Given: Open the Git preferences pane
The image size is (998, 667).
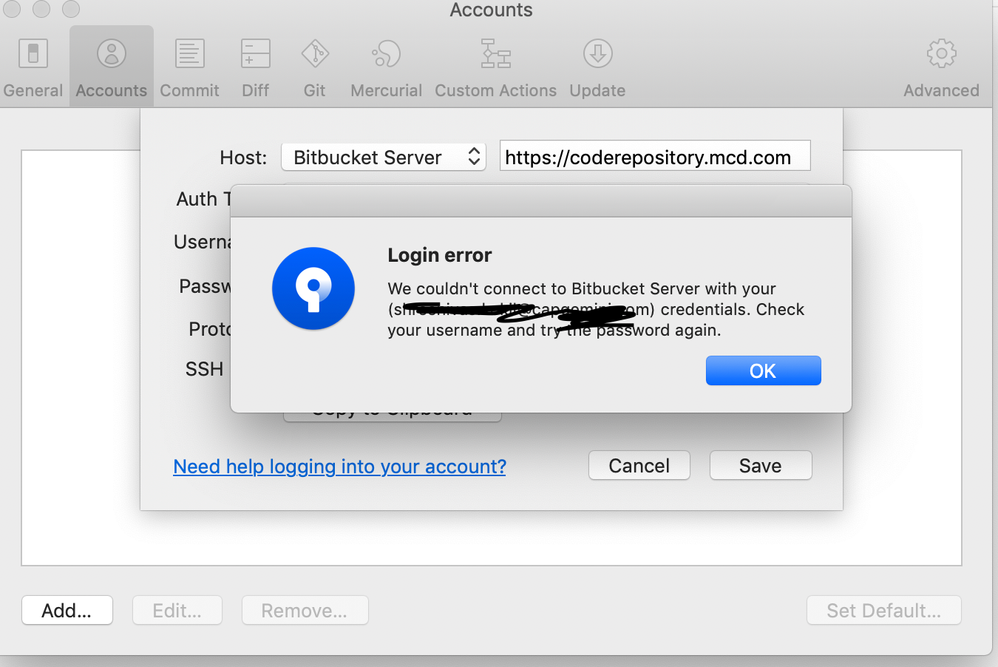Looking at the screenshot, I should (x=314, y=67).
